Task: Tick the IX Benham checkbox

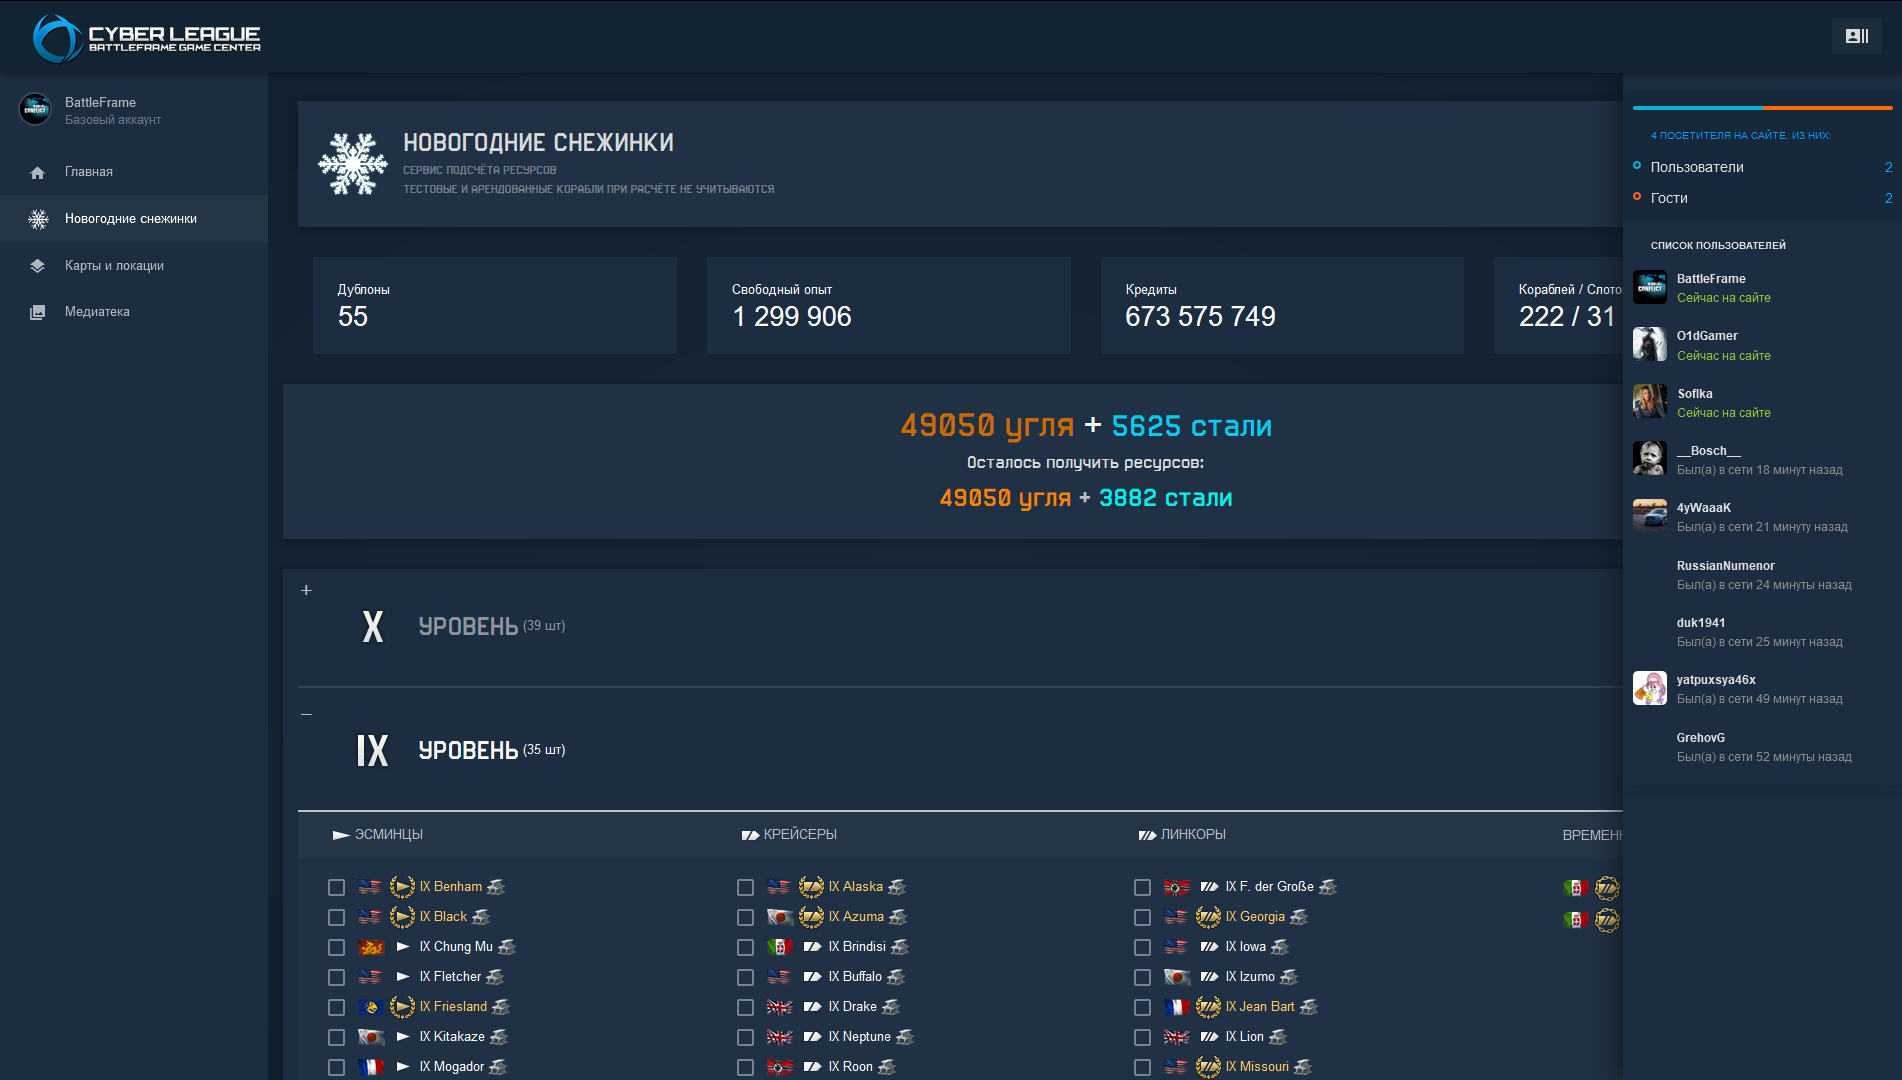Action: tap(336, 888)
